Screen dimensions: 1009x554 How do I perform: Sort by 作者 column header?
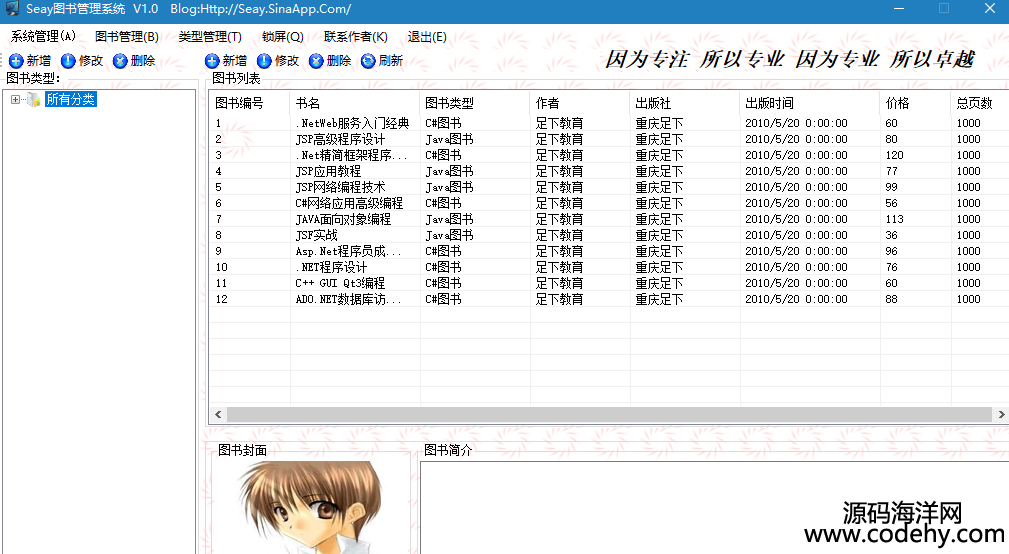click(x=580, y=103)
